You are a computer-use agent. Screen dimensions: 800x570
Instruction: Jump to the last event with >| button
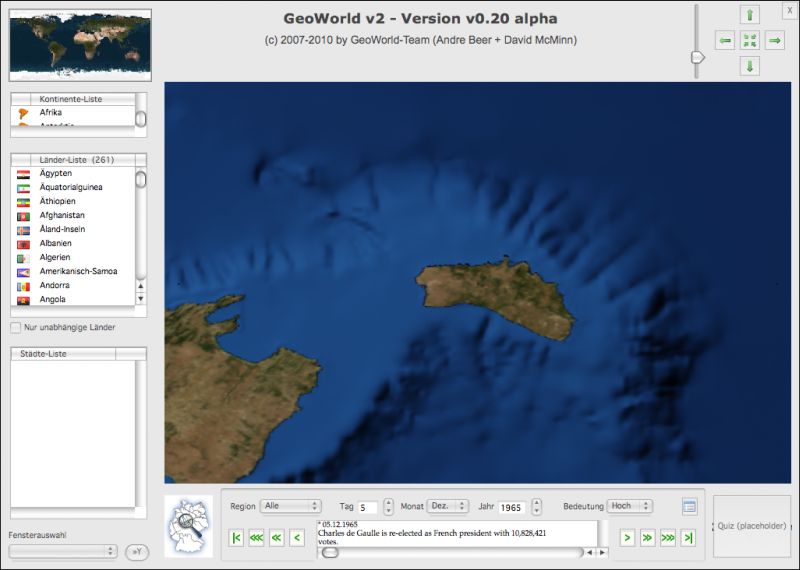click(688, 537)
